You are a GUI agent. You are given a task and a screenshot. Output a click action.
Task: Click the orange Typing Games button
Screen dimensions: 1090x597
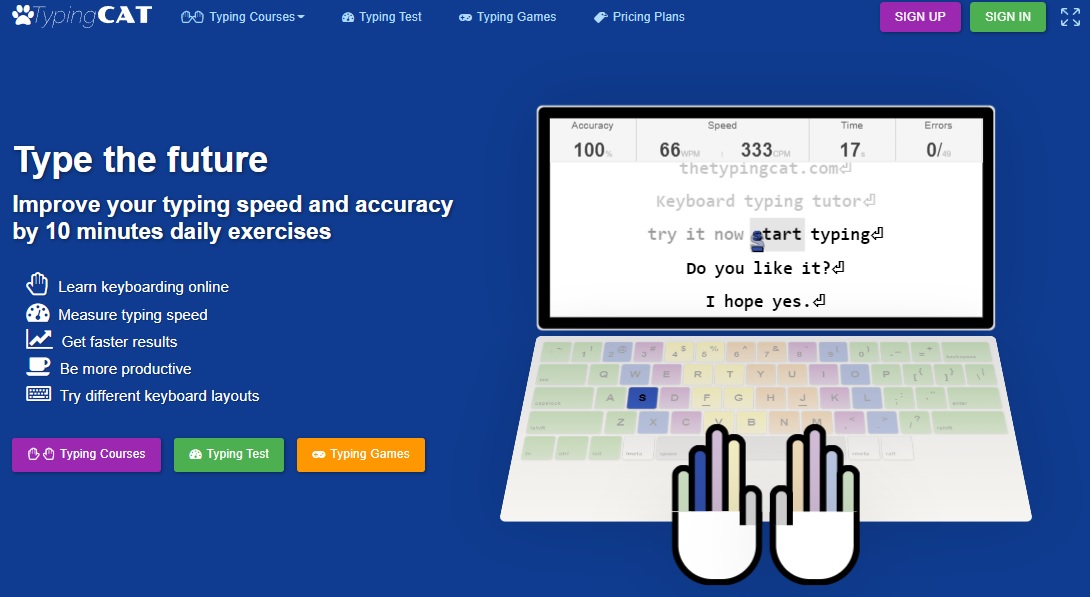(x=361, y=455)
